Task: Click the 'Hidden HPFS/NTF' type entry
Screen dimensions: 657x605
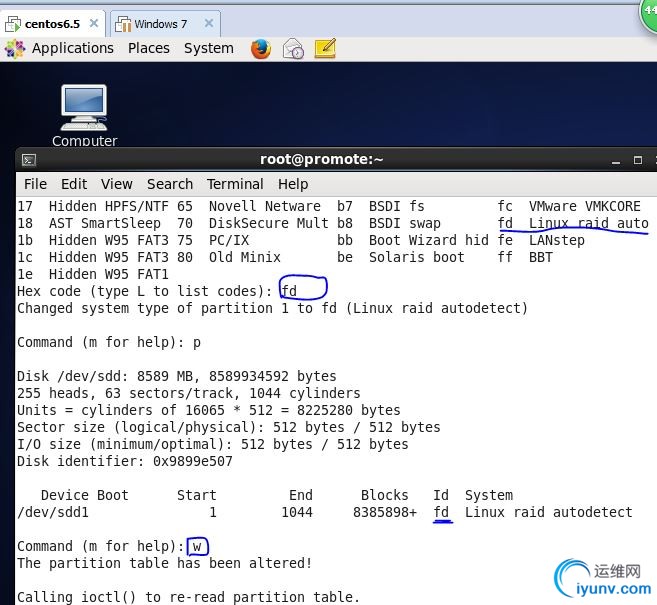Action: coord(109,206)
